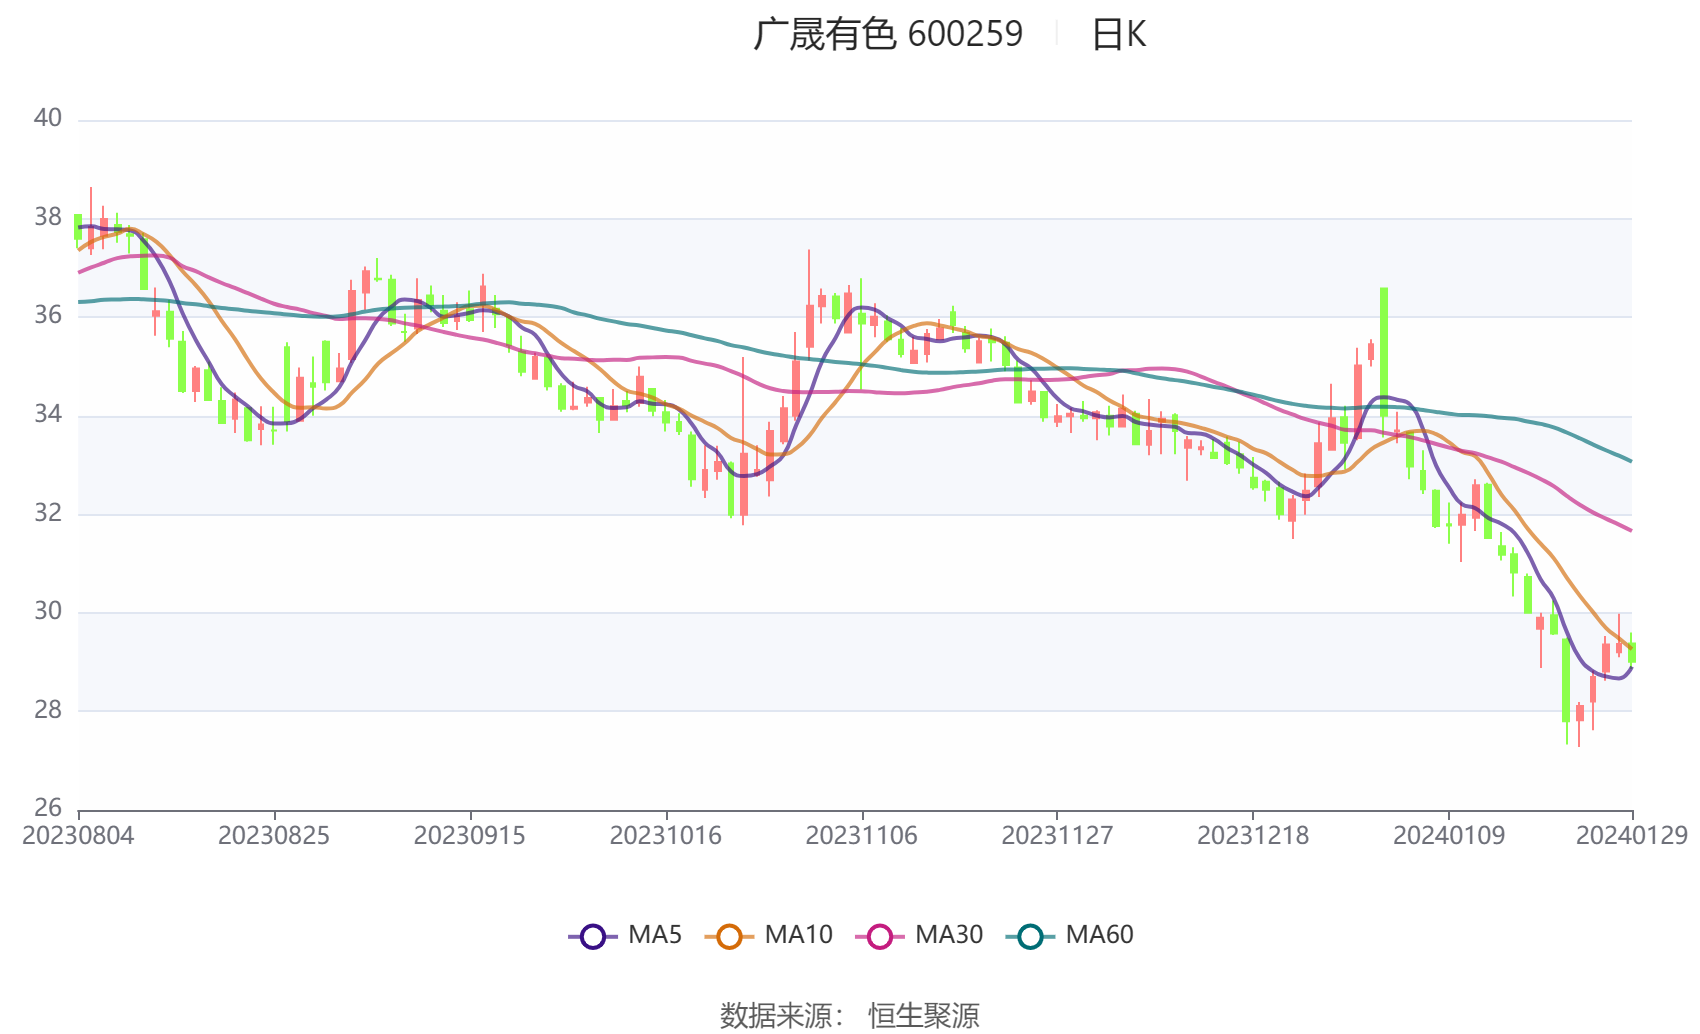Click the y-axis value 38

click(48, 217)
